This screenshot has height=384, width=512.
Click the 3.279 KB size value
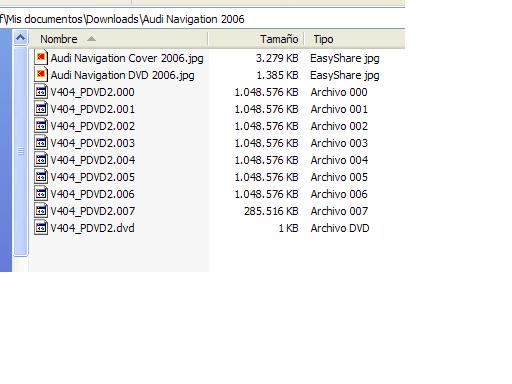point(277,58)
